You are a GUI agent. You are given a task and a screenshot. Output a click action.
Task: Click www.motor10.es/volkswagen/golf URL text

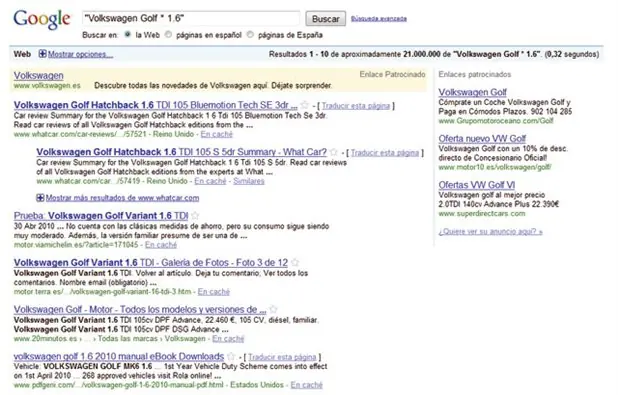point(495,168)
